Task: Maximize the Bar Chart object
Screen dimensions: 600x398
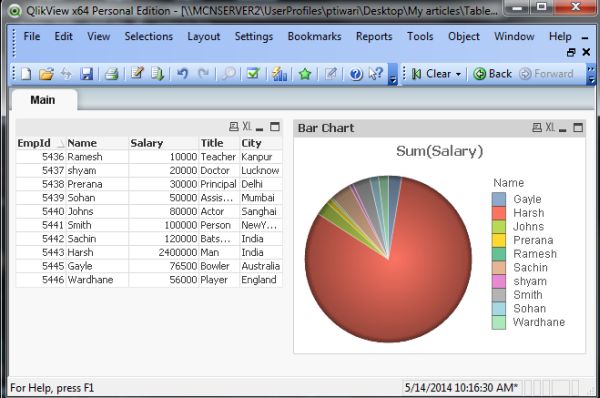Action: point(578,128)
